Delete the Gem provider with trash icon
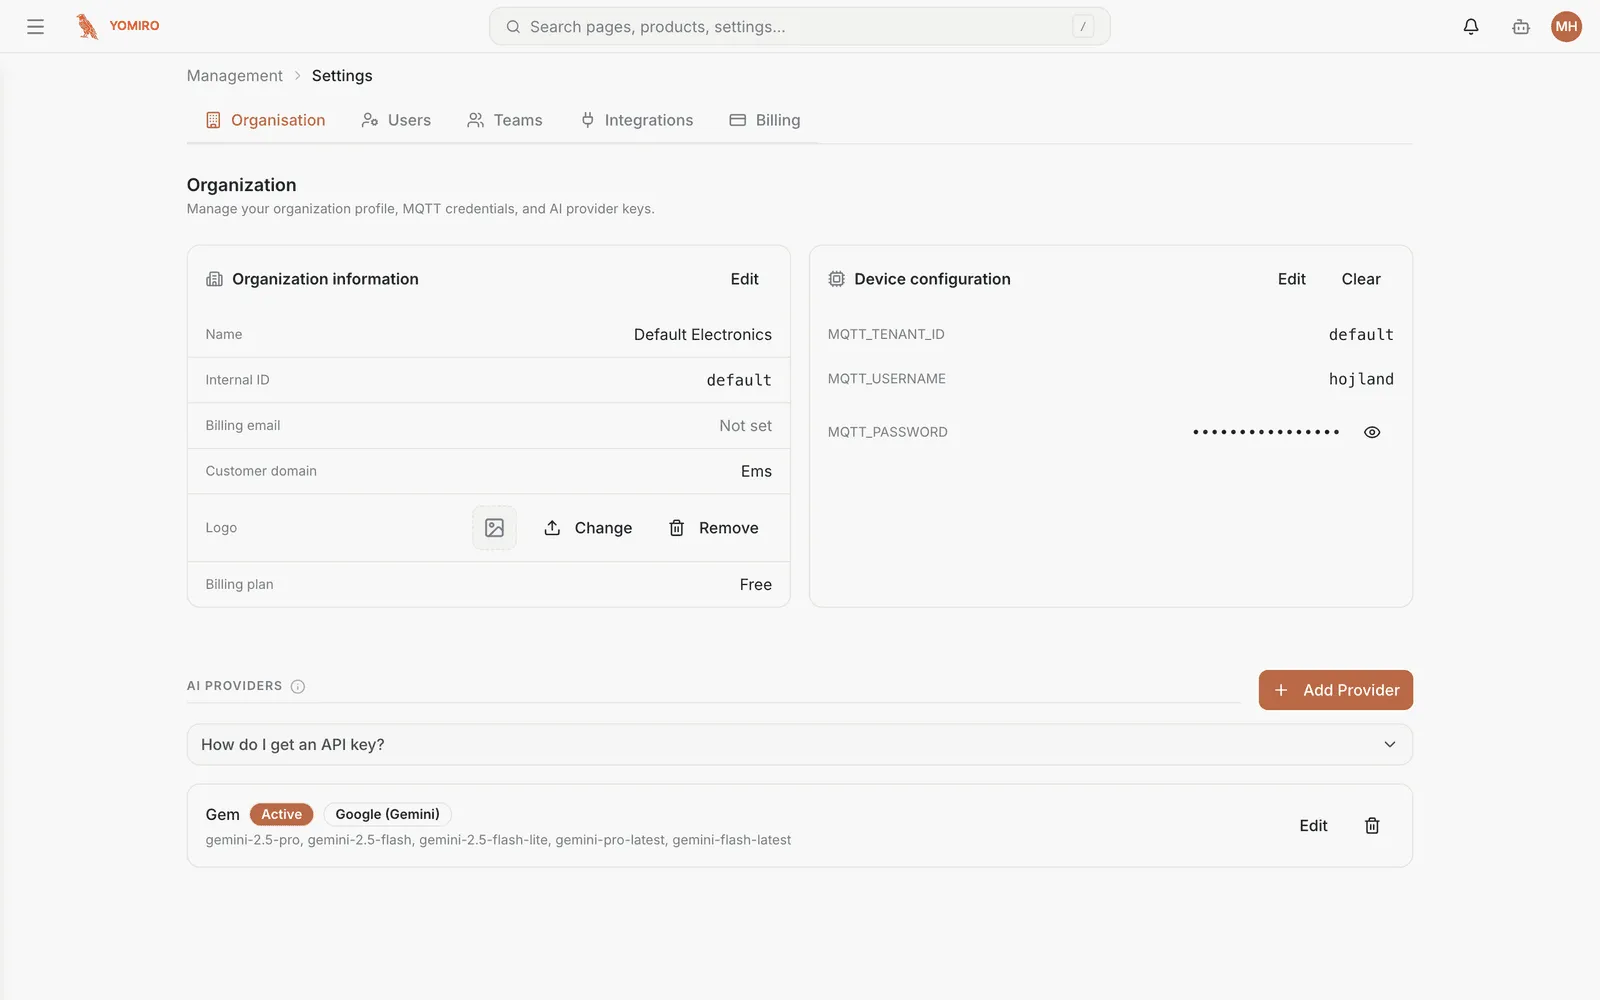 1372,826
